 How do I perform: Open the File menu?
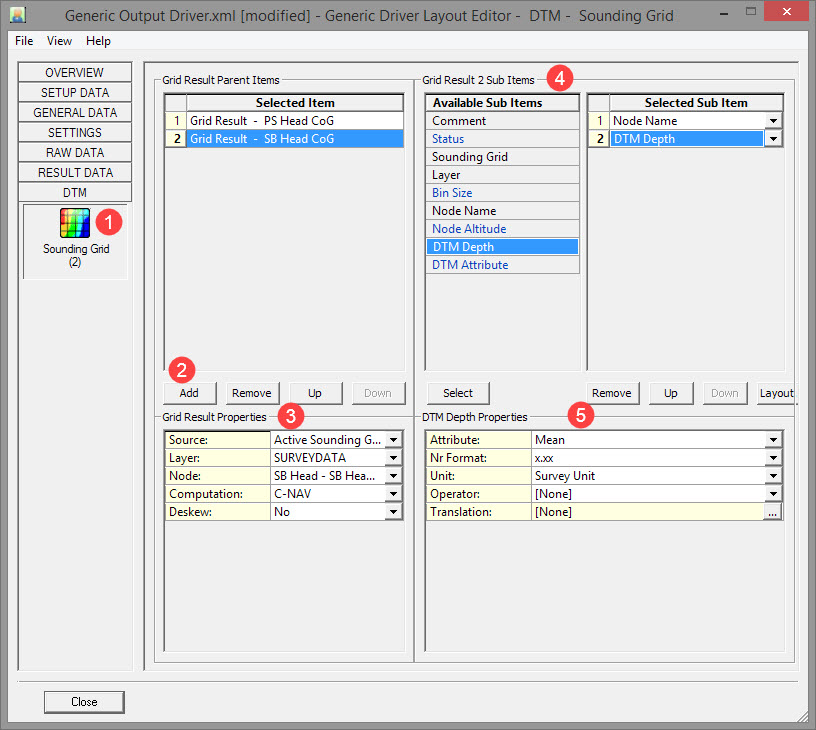coord(24,41)
